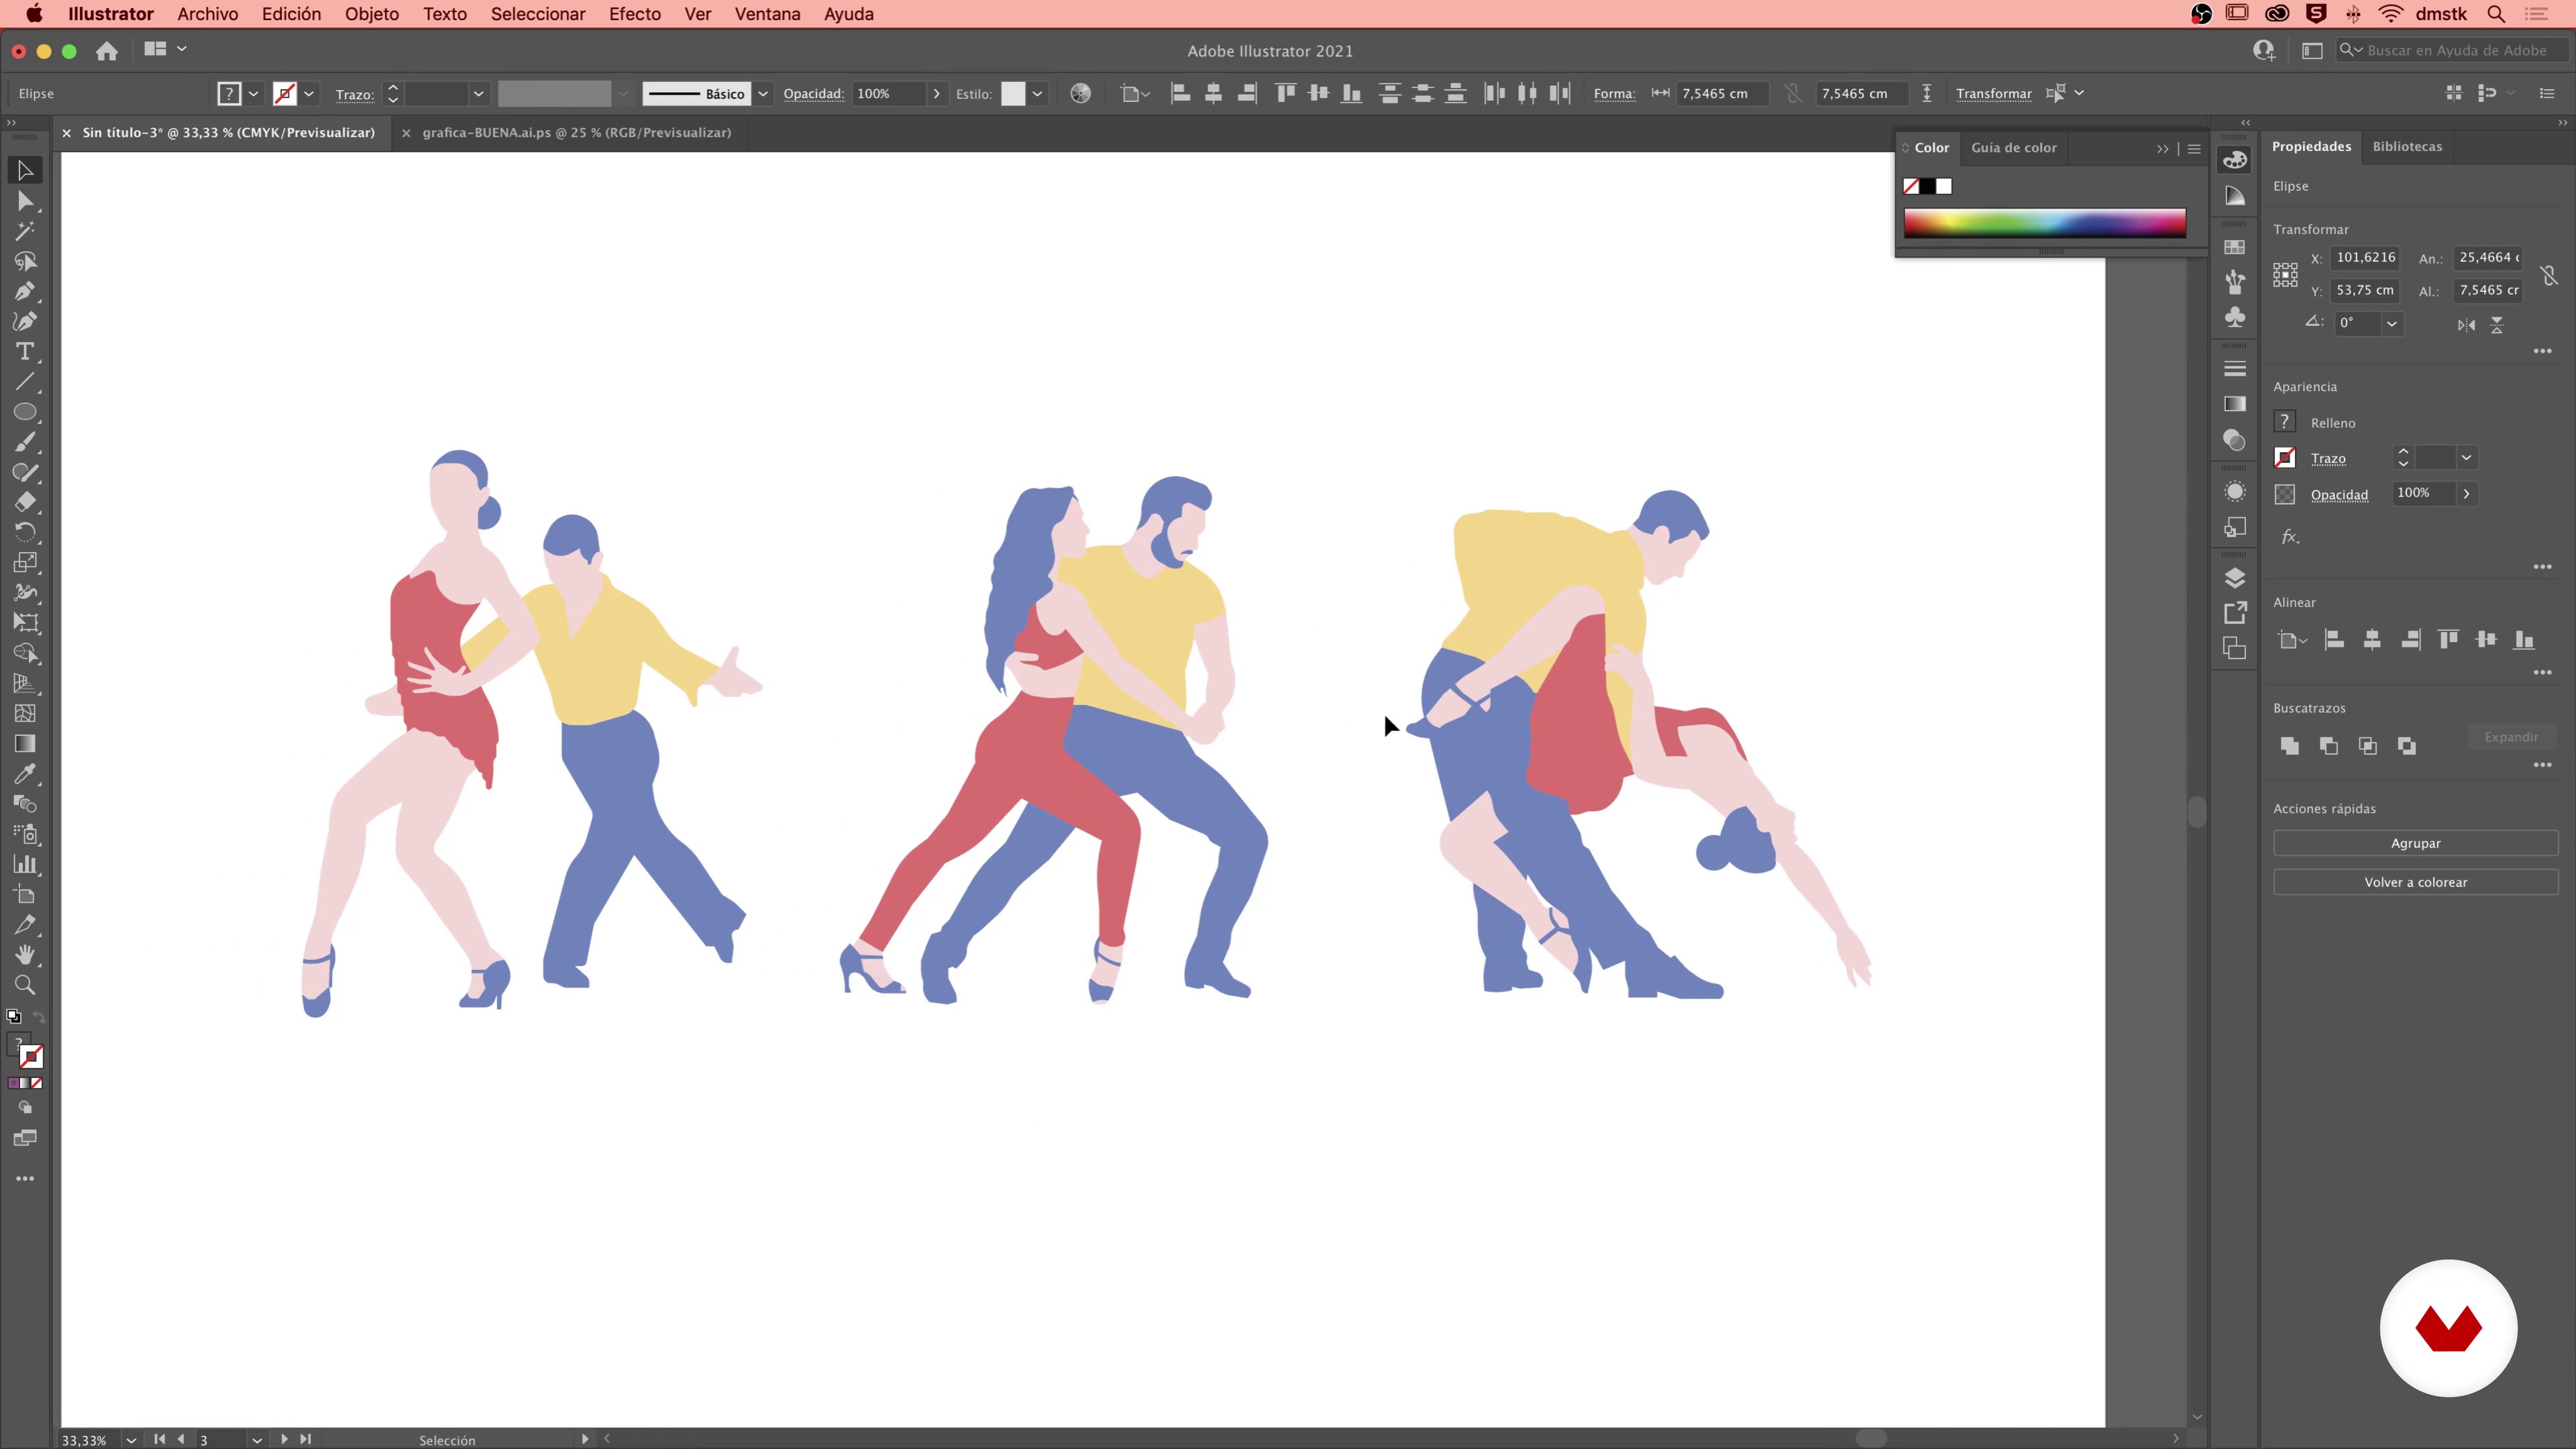Set None fill swatch in toolbar
This screenshot has height=1449, width=2576.
pos(37,1083)
